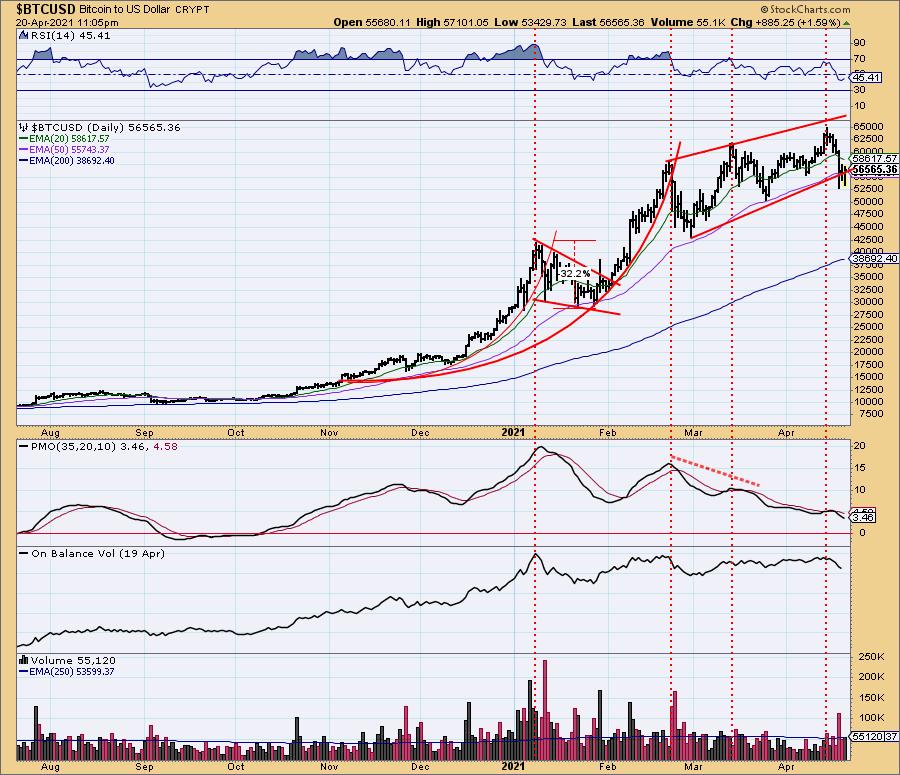This screenshot has height=775, width=900.
Task: Click the RSI(14) 45.41 indicator label
Action: (x=71, y=35)
